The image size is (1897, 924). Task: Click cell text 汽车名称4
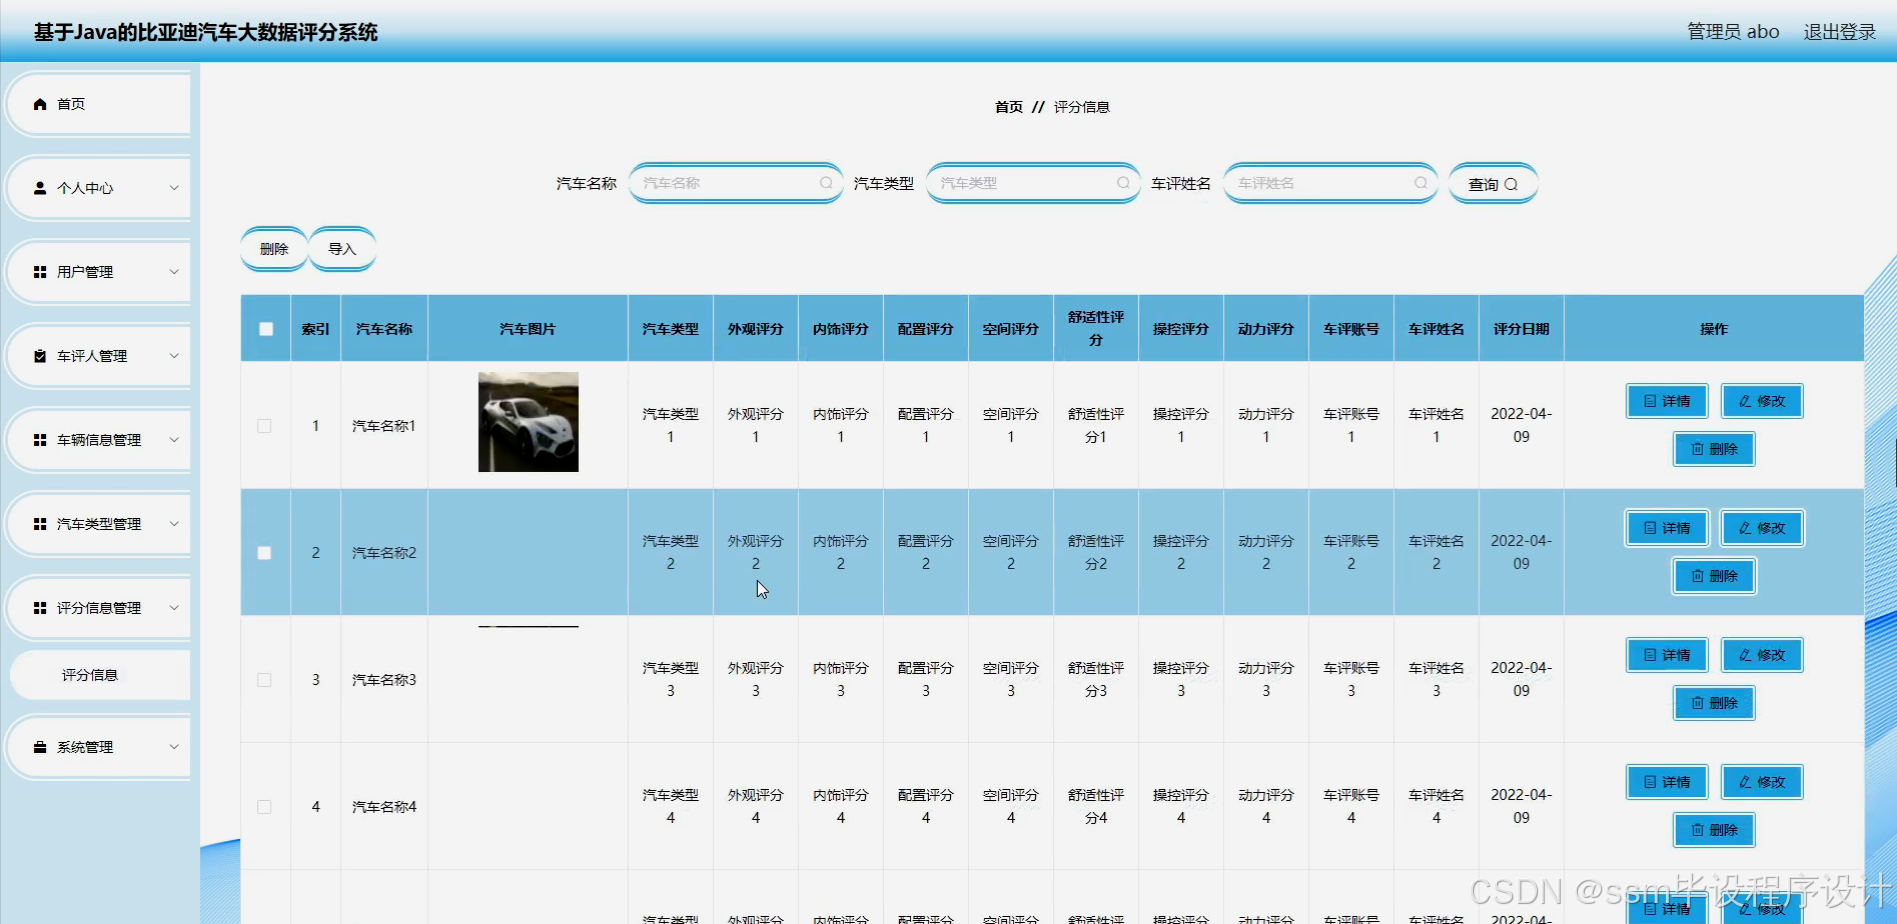(384, 807)
